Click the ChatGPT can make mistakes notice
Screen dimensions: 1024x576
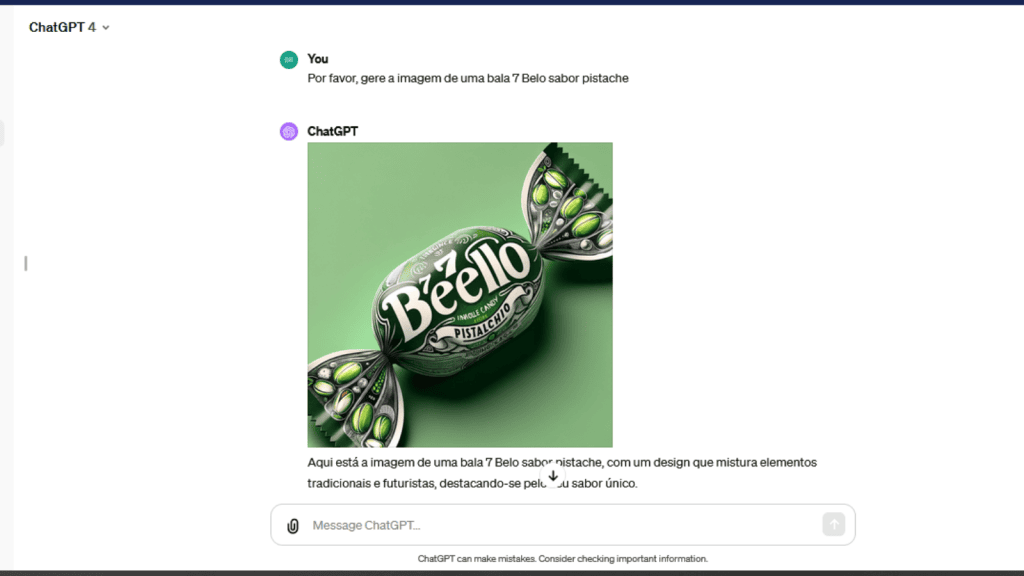pos(562,559)
